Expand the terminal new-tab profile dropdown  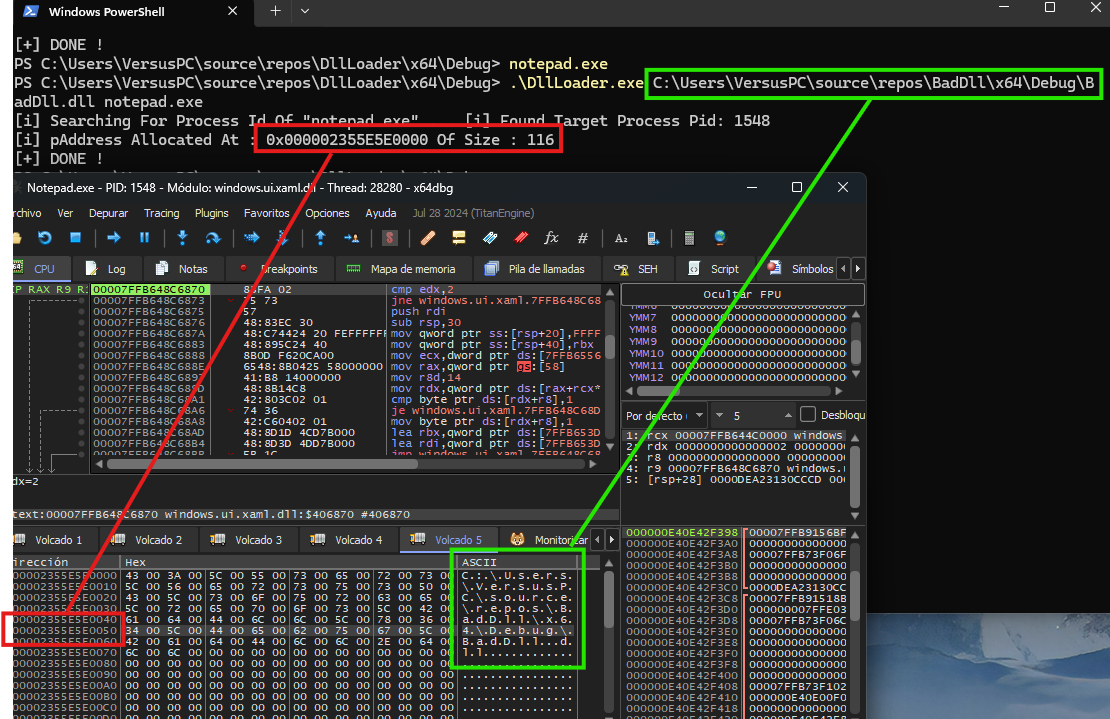point(305,11)
